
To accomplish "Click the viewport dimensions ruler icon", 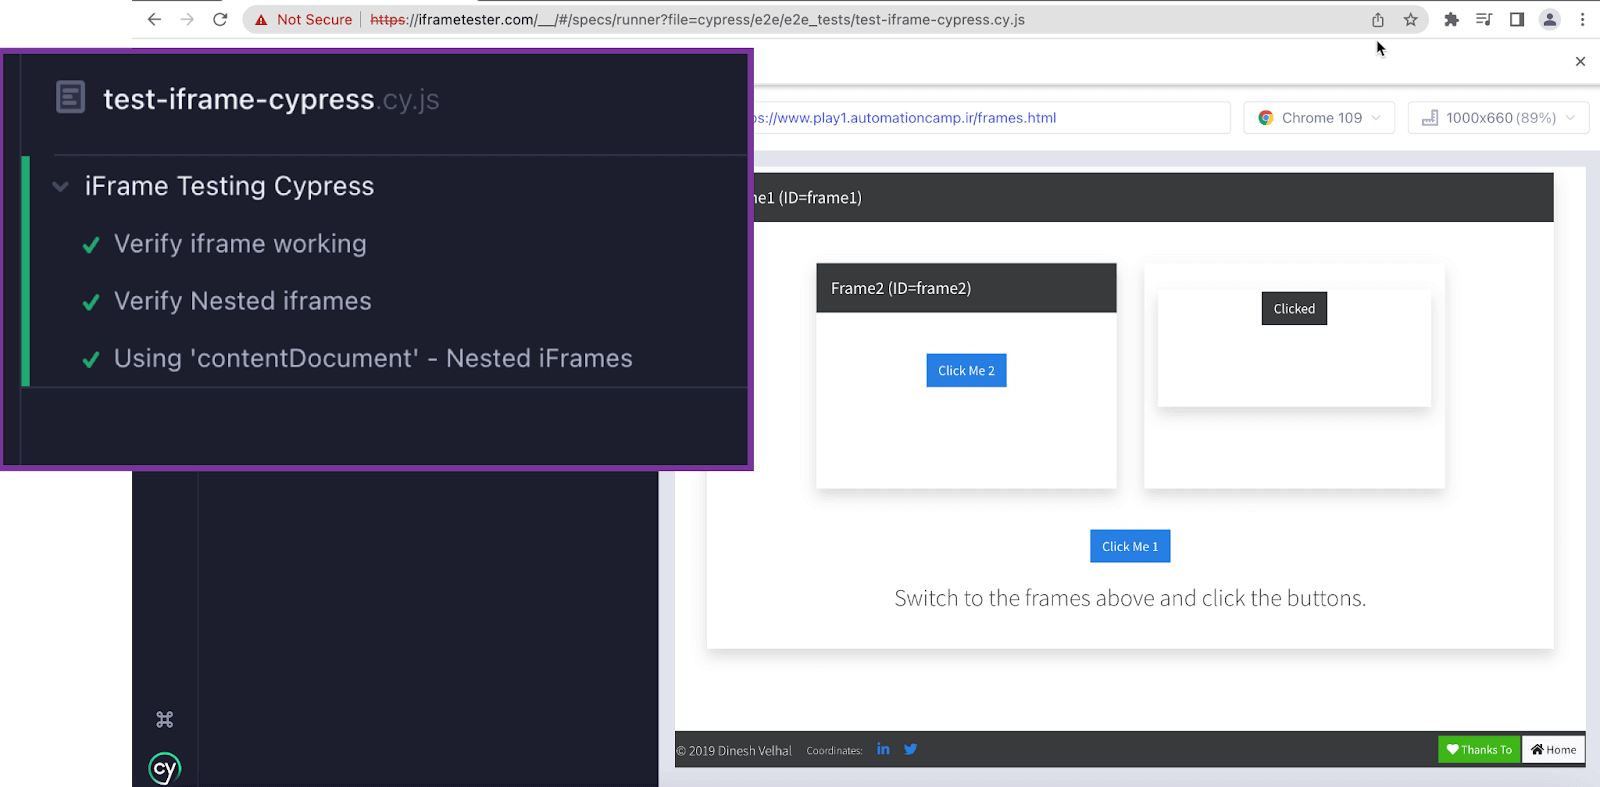I will [1430, 118].
